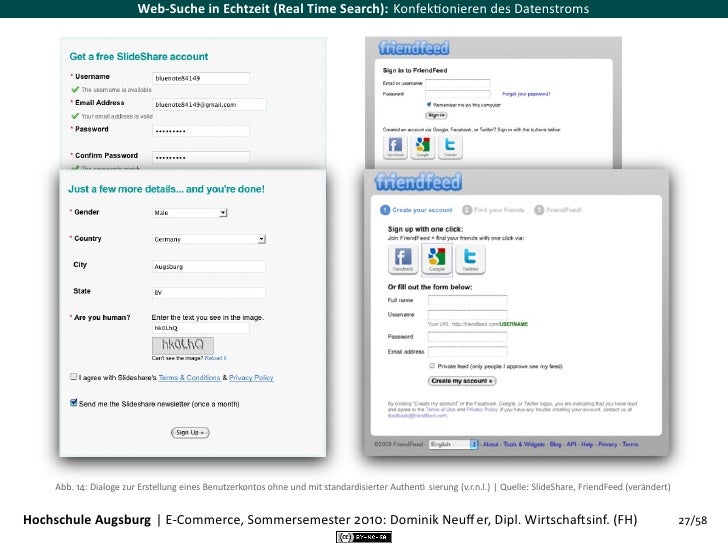
Task: Click friendfeed logo above Sign in form
Action: (x=414, y=48)
